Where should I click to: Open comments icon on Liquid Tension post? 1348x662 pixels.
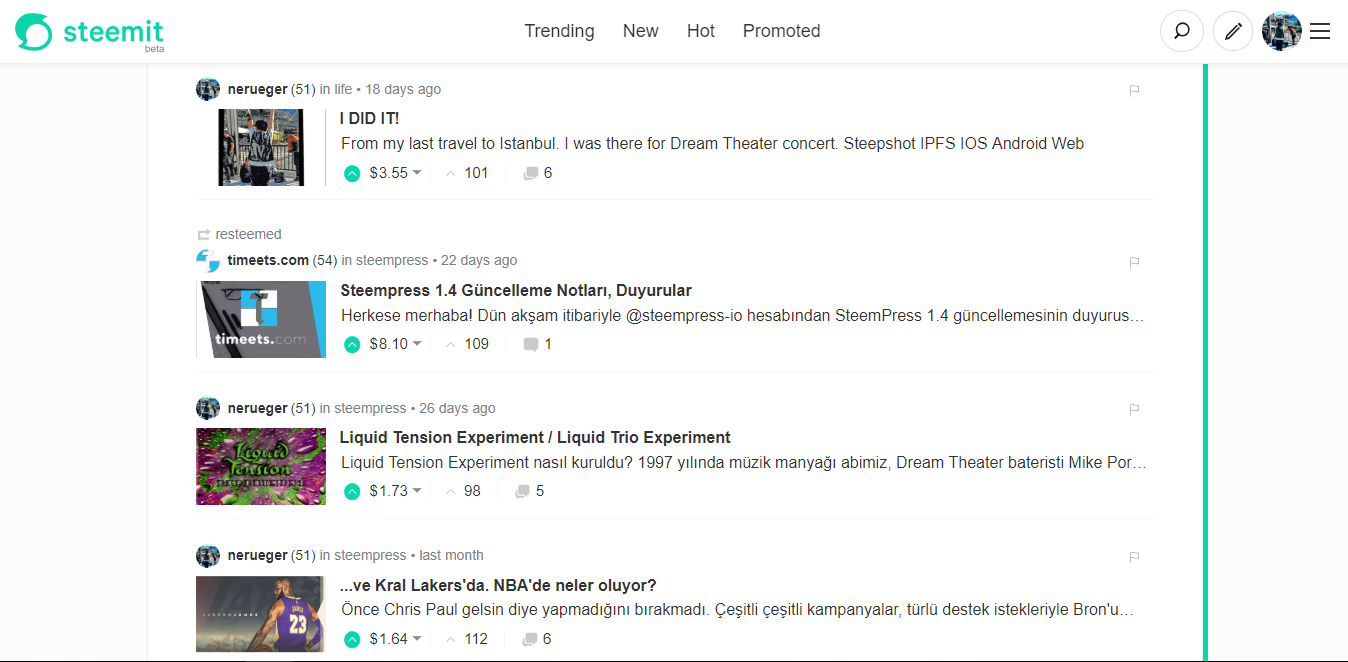pos(522,491)
